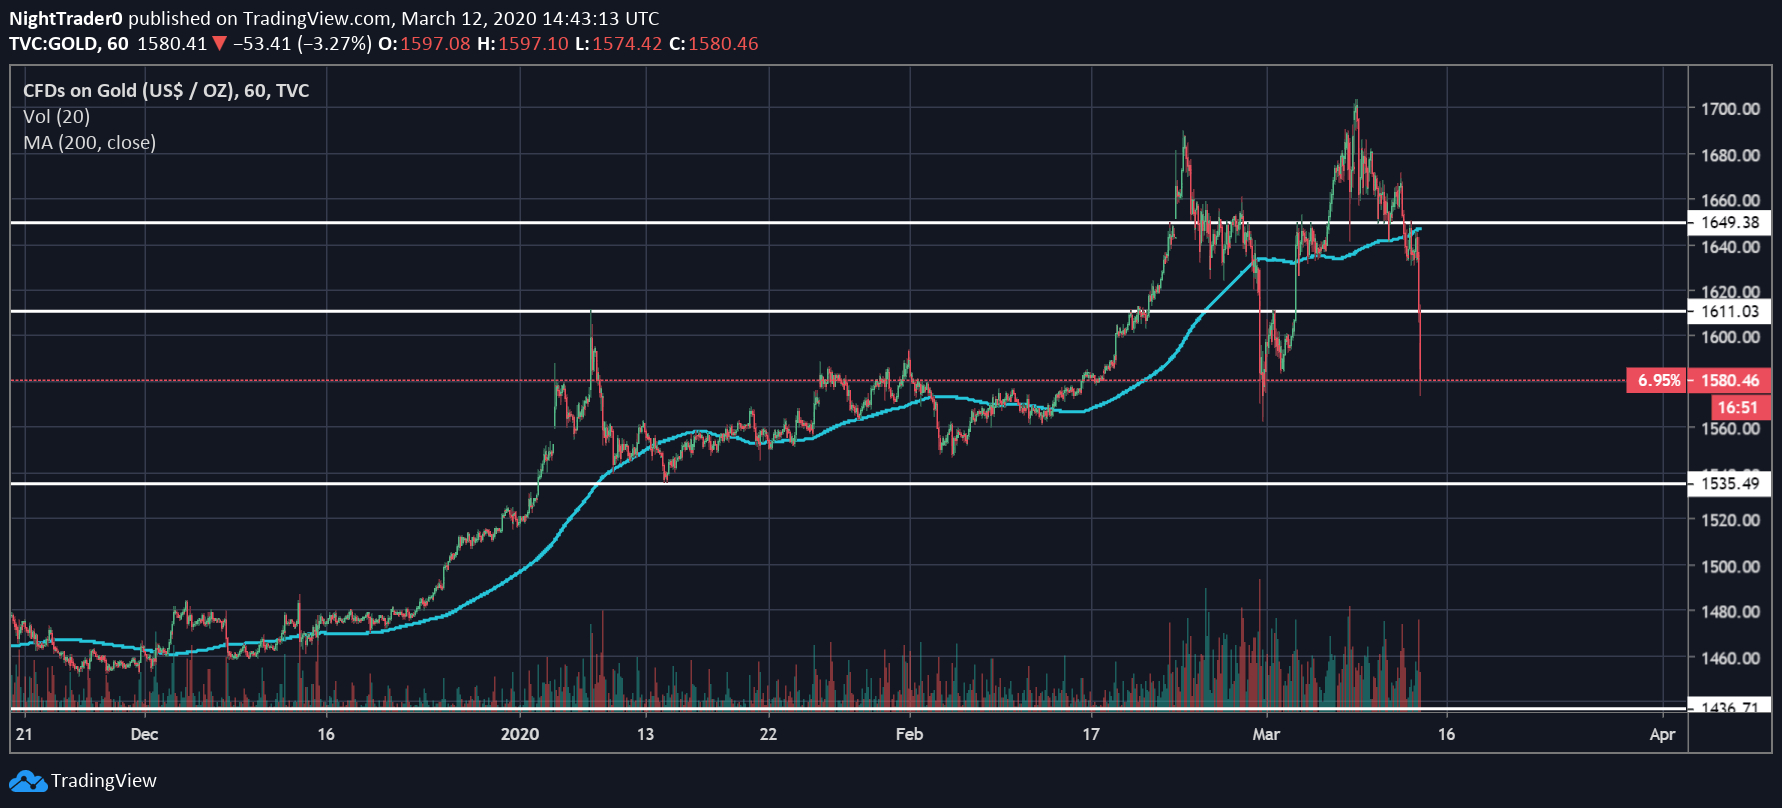The width and height of the screenshot is (1782, 808).
Task: Click the 1535.49 price line label
Action: [x=1730, y=484]
